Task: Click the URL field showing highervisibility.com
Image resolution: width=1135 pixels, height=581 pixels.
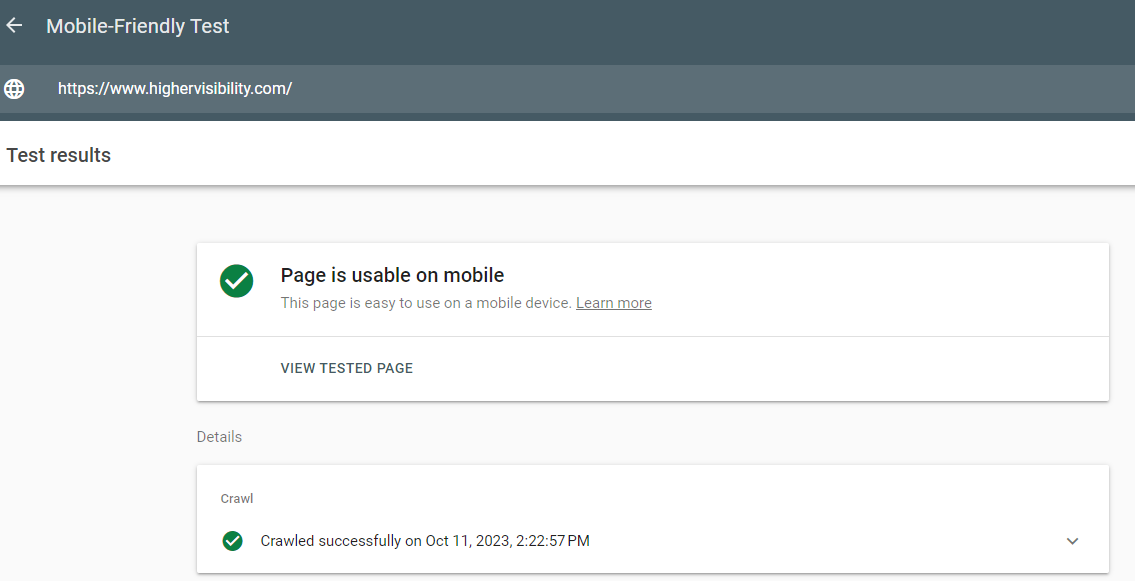Action: point(175,88)
